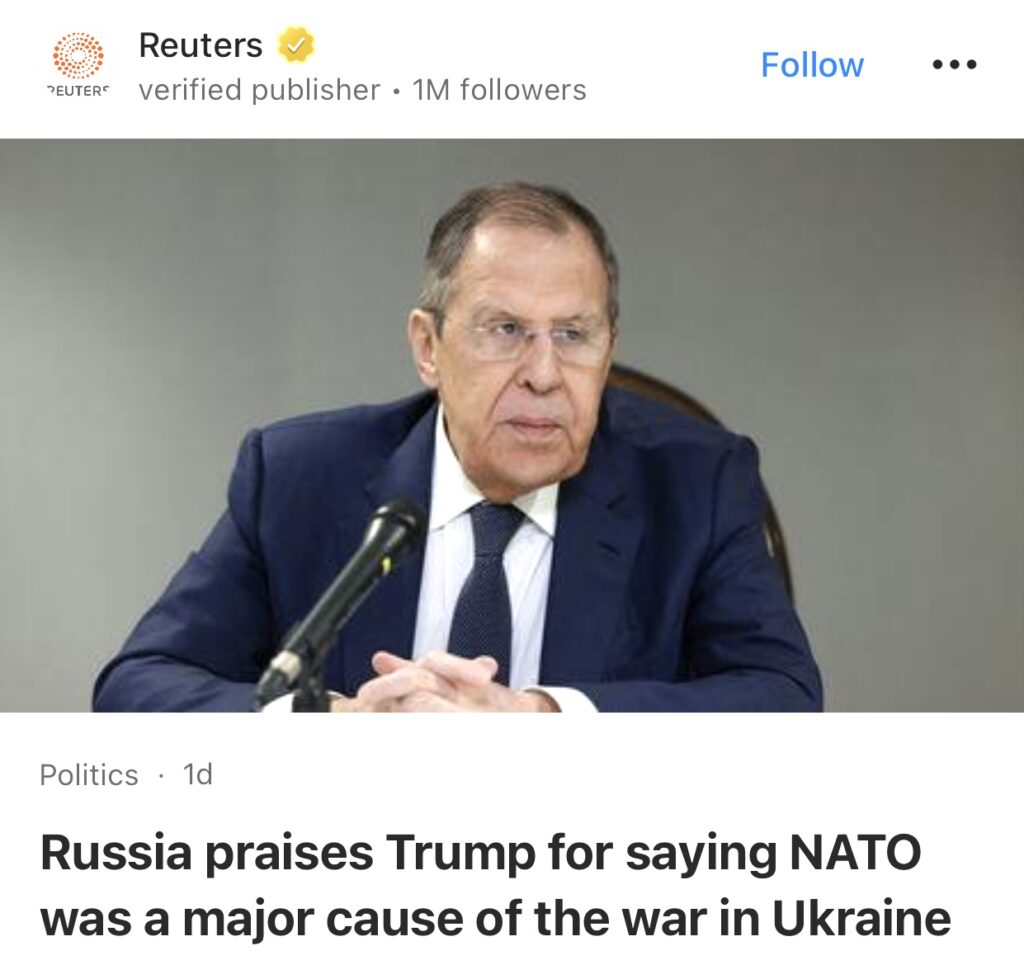This screenshot has width=1024, height=960.
Task: Open the Reuters publisher name link
Action: point(200,45)
